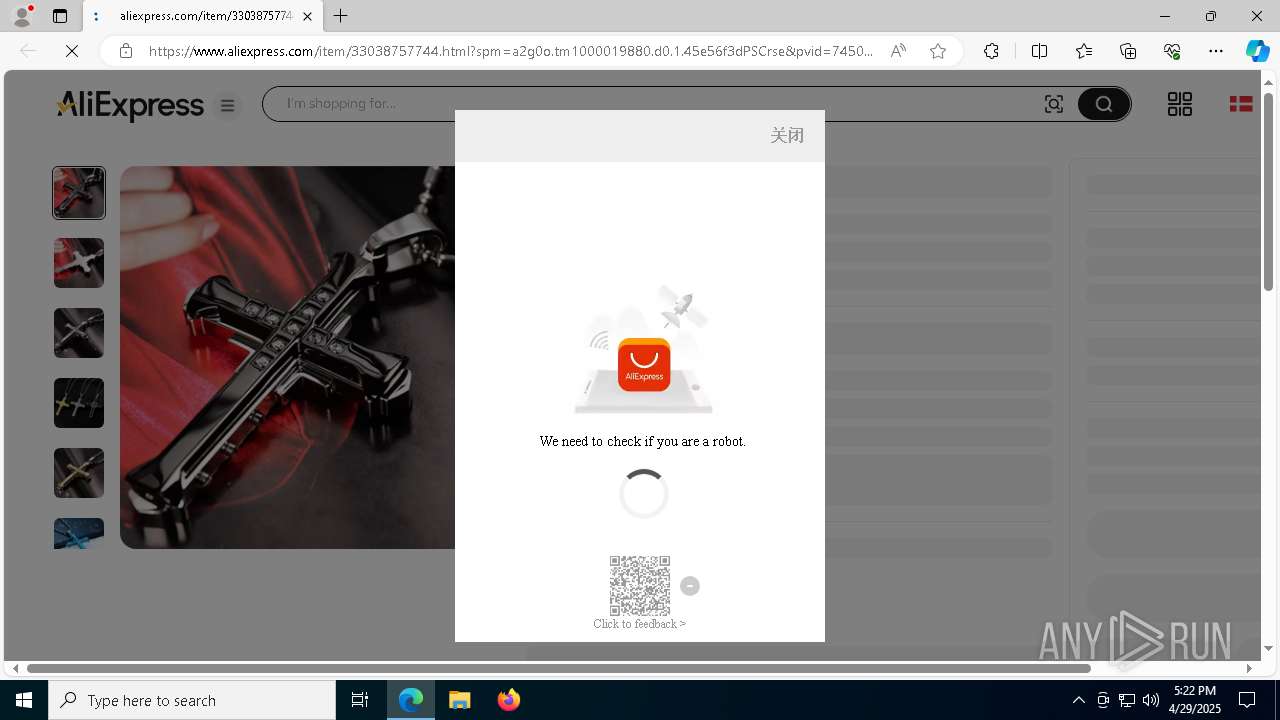This screenshot has width=1280, height=720.
Task: Open the AliExpress QR code app icon
Action: click(x=1180, y=104)
